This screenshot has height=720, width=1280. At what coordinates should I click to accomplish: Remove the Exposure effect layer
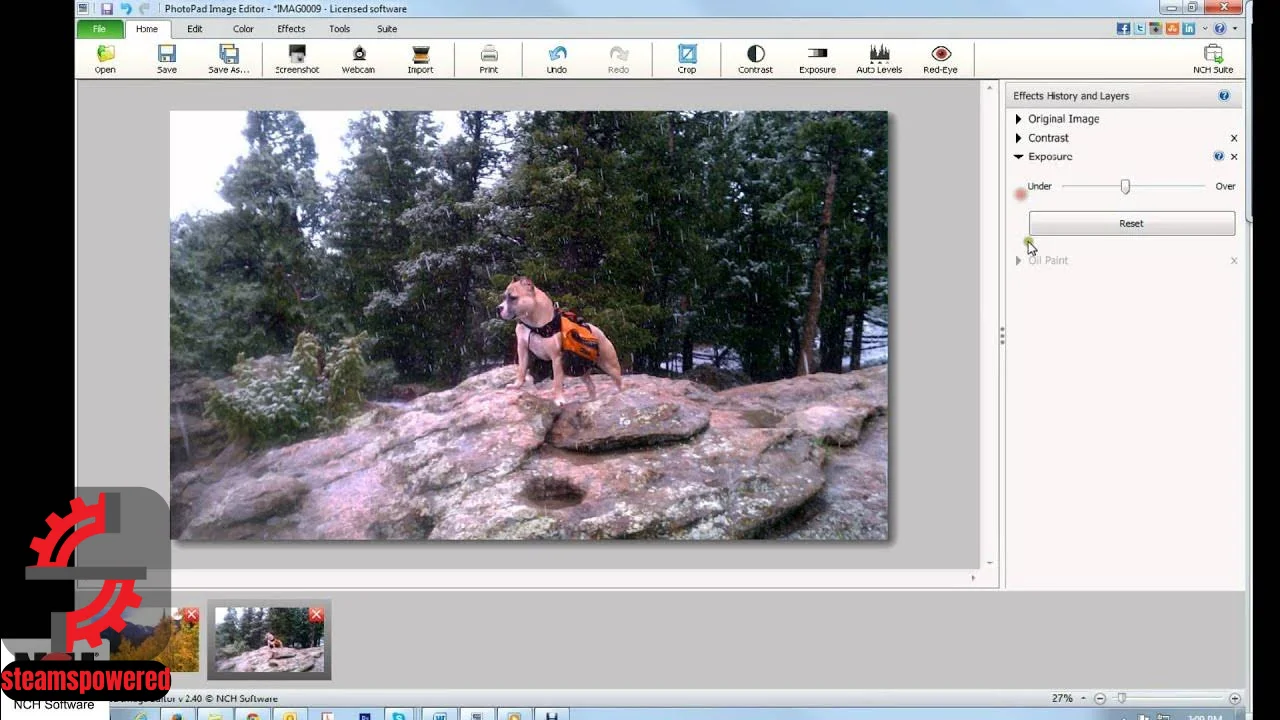point(1234,157)
